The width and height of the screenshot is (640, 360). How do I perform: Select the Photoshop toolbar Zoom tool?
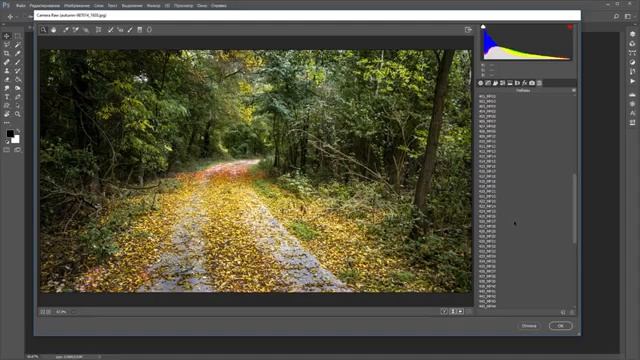click(x=18, y=114)
